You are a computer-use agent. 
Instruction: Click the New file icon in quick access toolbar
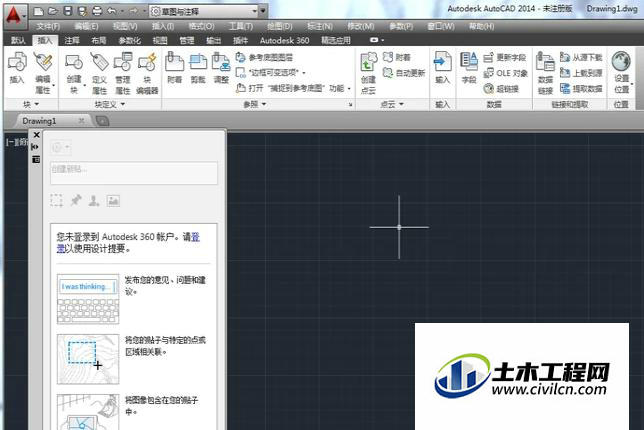pyautogui.click(x=38, y=11)
